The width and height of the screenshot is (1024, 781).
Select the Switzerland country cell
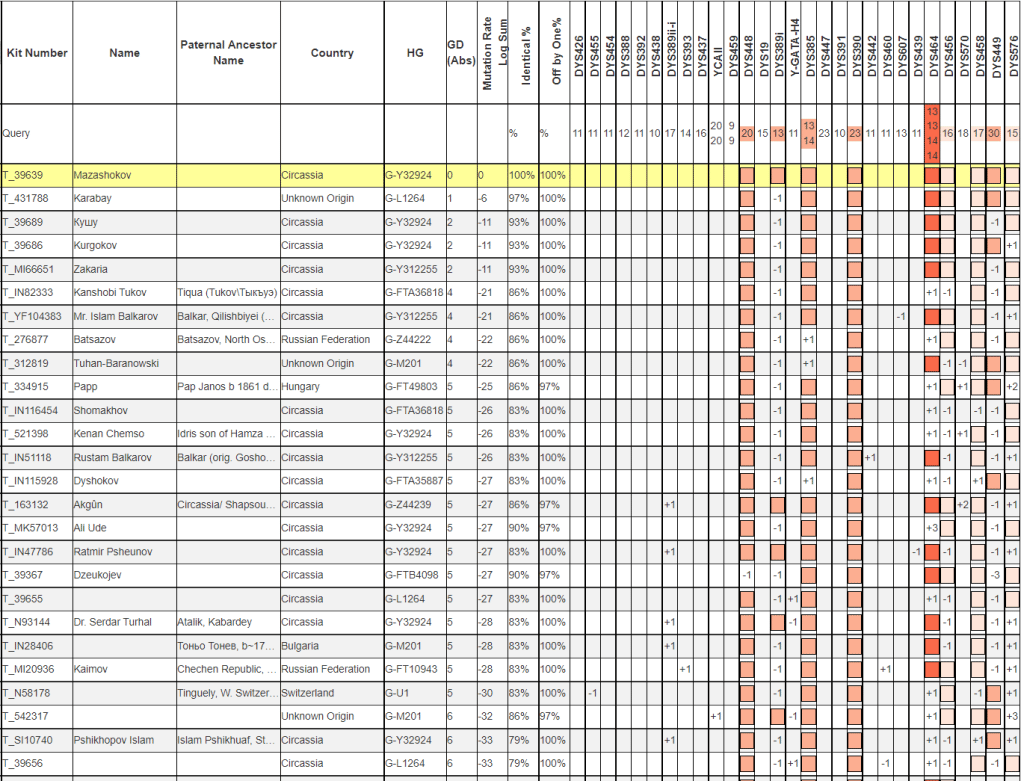308,693
